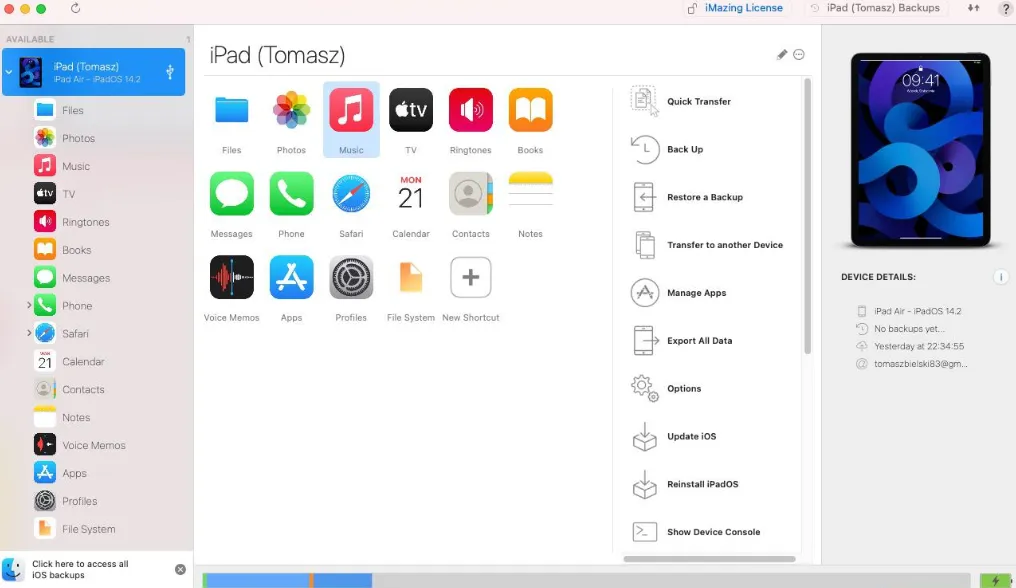Expand the Phone sidebar item arrow
The image size is (1016, 588).
pos(29,305)
